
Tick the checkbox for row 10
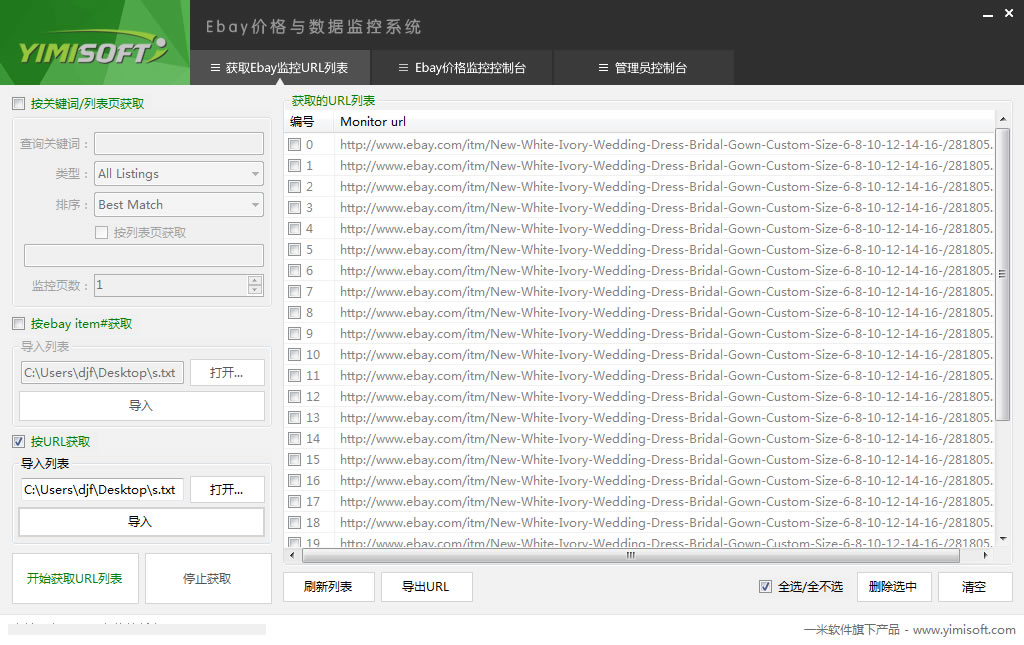tap(295, 354)
